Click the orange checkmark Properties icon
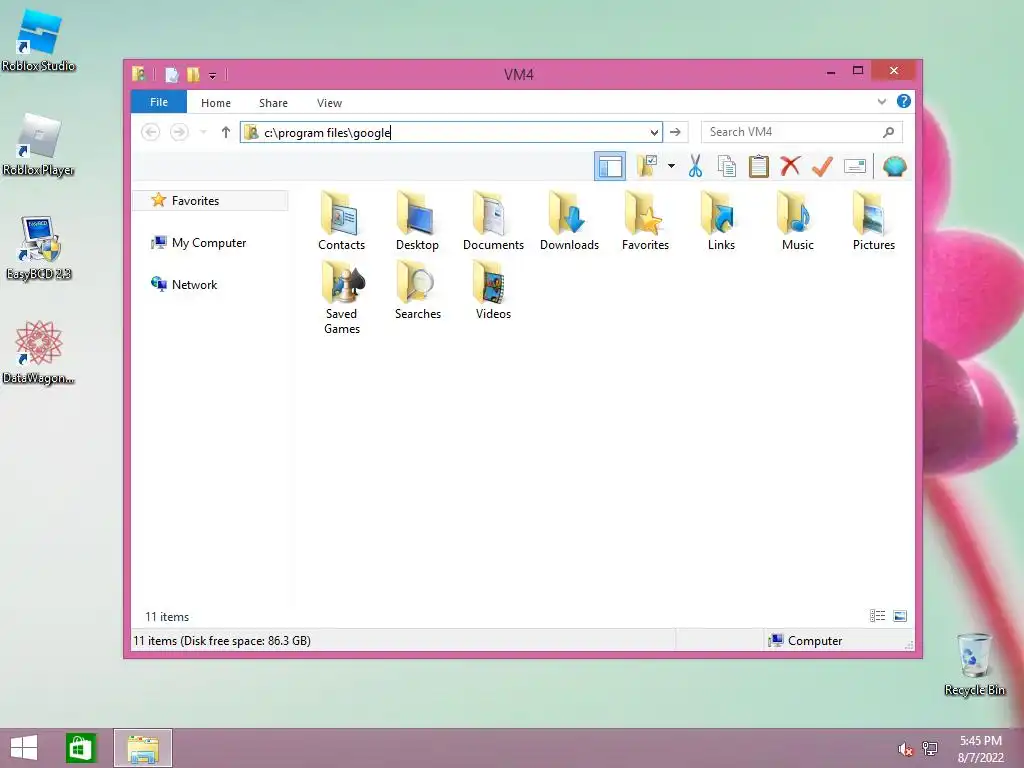This screenshot has height=768, width=1024. tap(822, 167)
